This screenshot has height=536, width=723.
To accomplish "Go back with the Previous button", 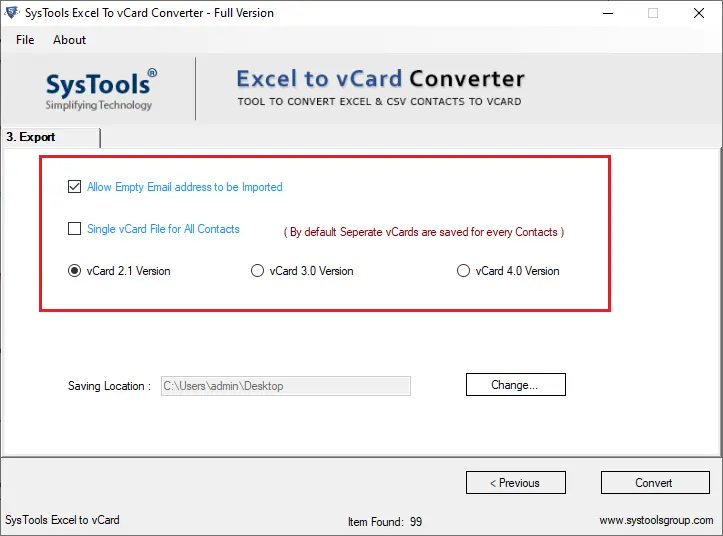I will (516, 482).
